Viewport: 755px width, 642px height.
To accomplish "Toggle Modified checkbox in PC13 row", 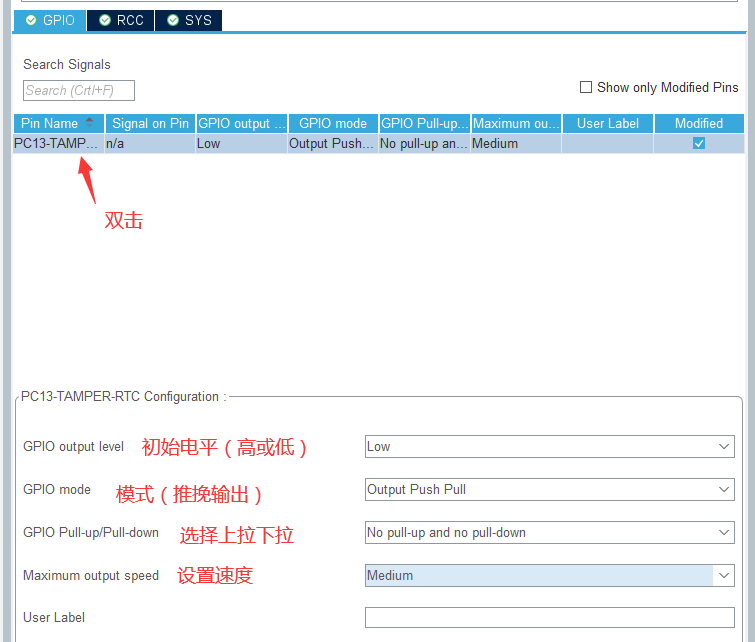I will pyautogui.click(x=699, y=144).
